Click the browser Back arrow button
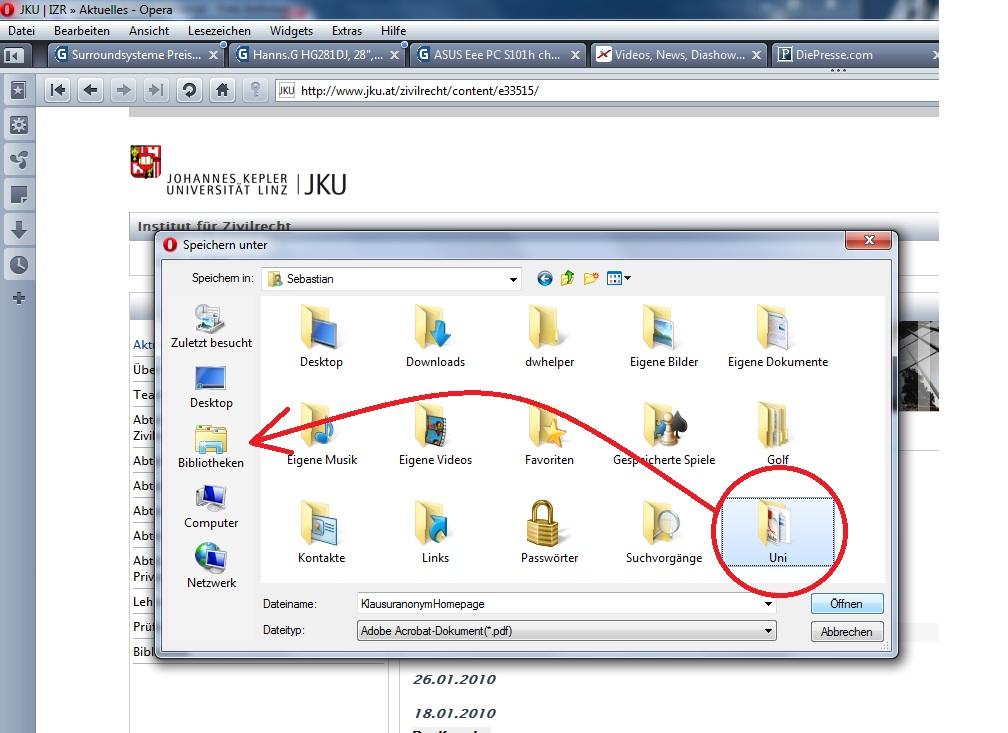 [x=91, y=90]
